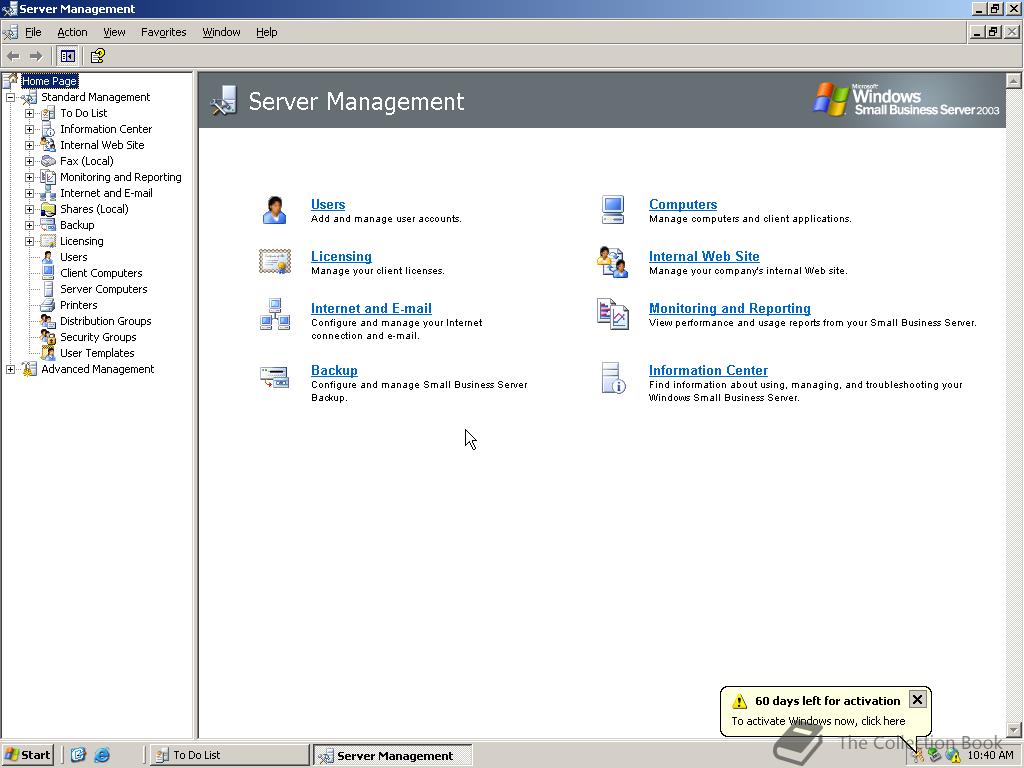Open the Action menu
The image size is (1024, 768).
[72, 32]
